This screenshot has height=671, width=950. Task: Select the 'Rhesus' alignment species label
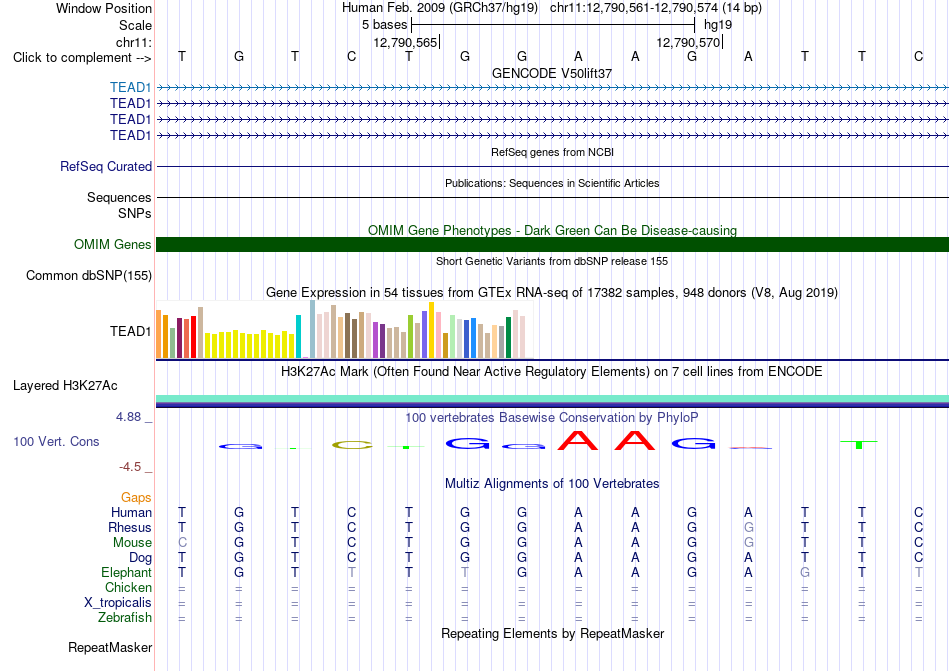[x=130, y=527]
